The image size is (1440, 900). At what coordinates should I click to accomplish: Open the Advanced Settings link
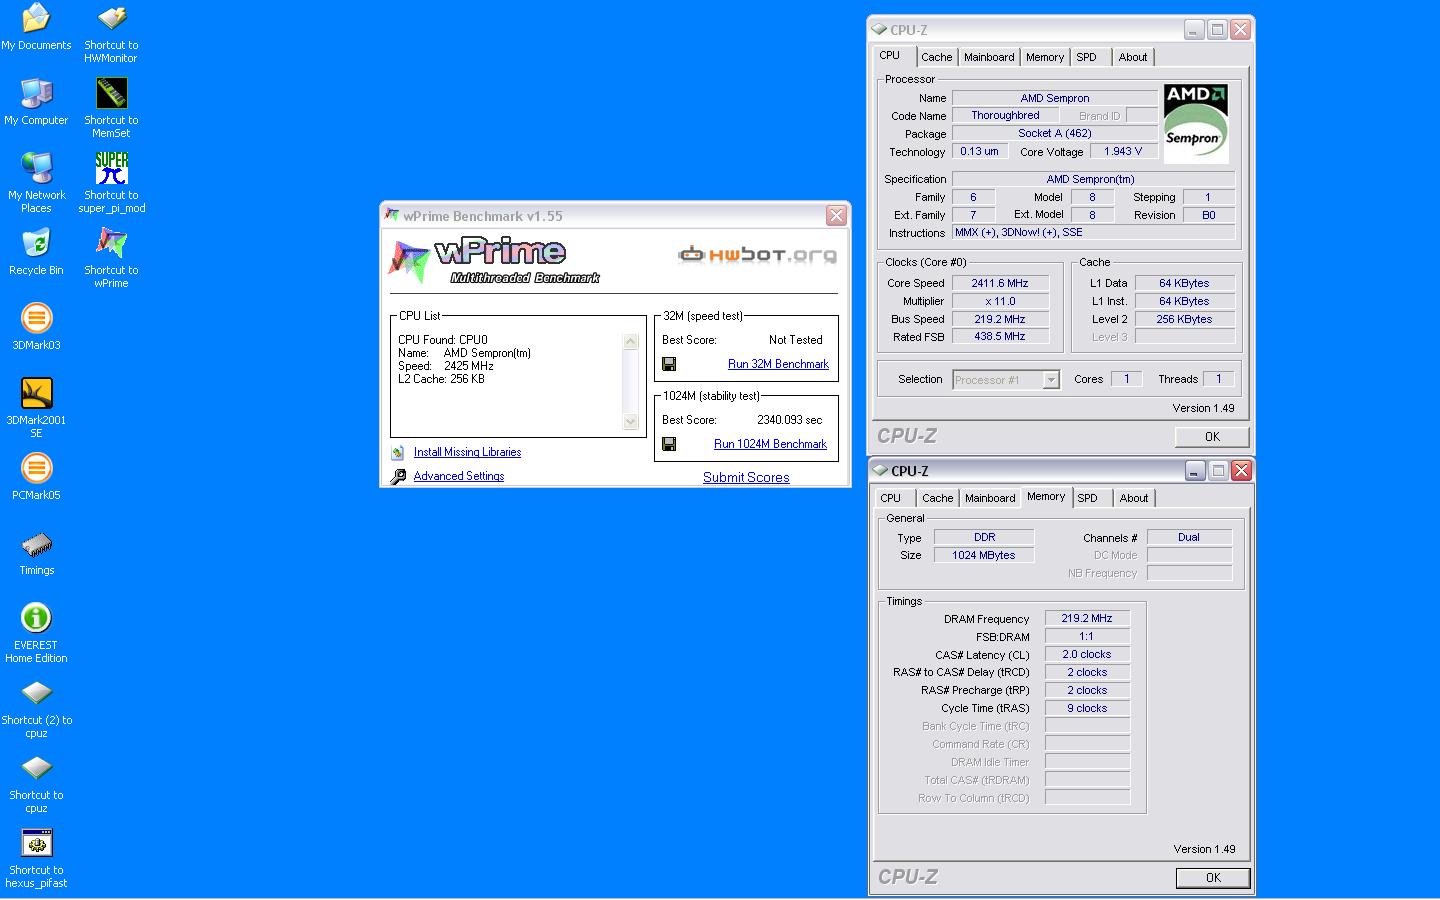coord(459,476)
